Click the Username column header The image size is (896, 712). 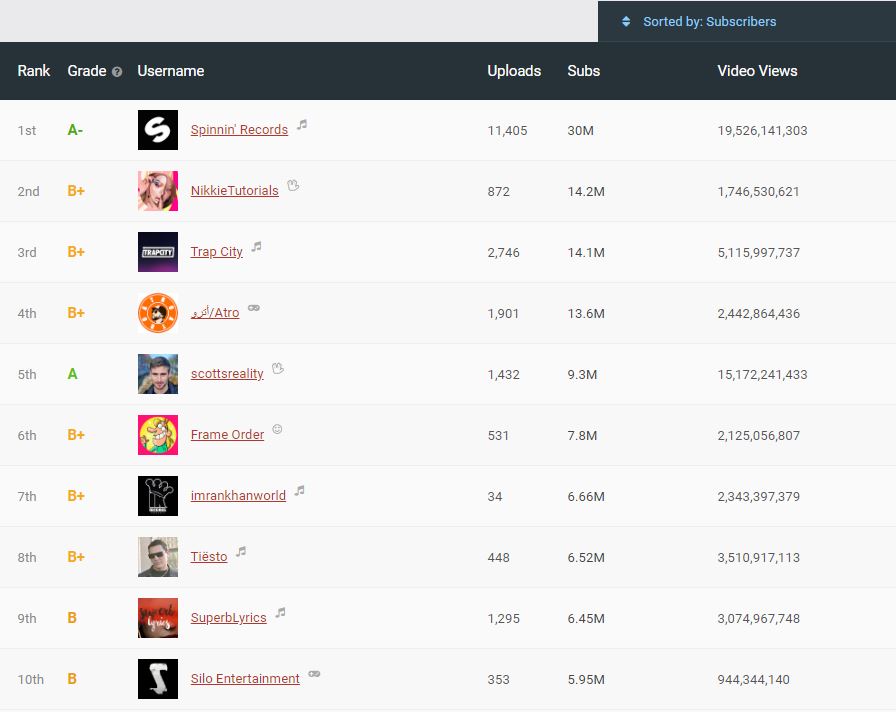pos(171,71)
